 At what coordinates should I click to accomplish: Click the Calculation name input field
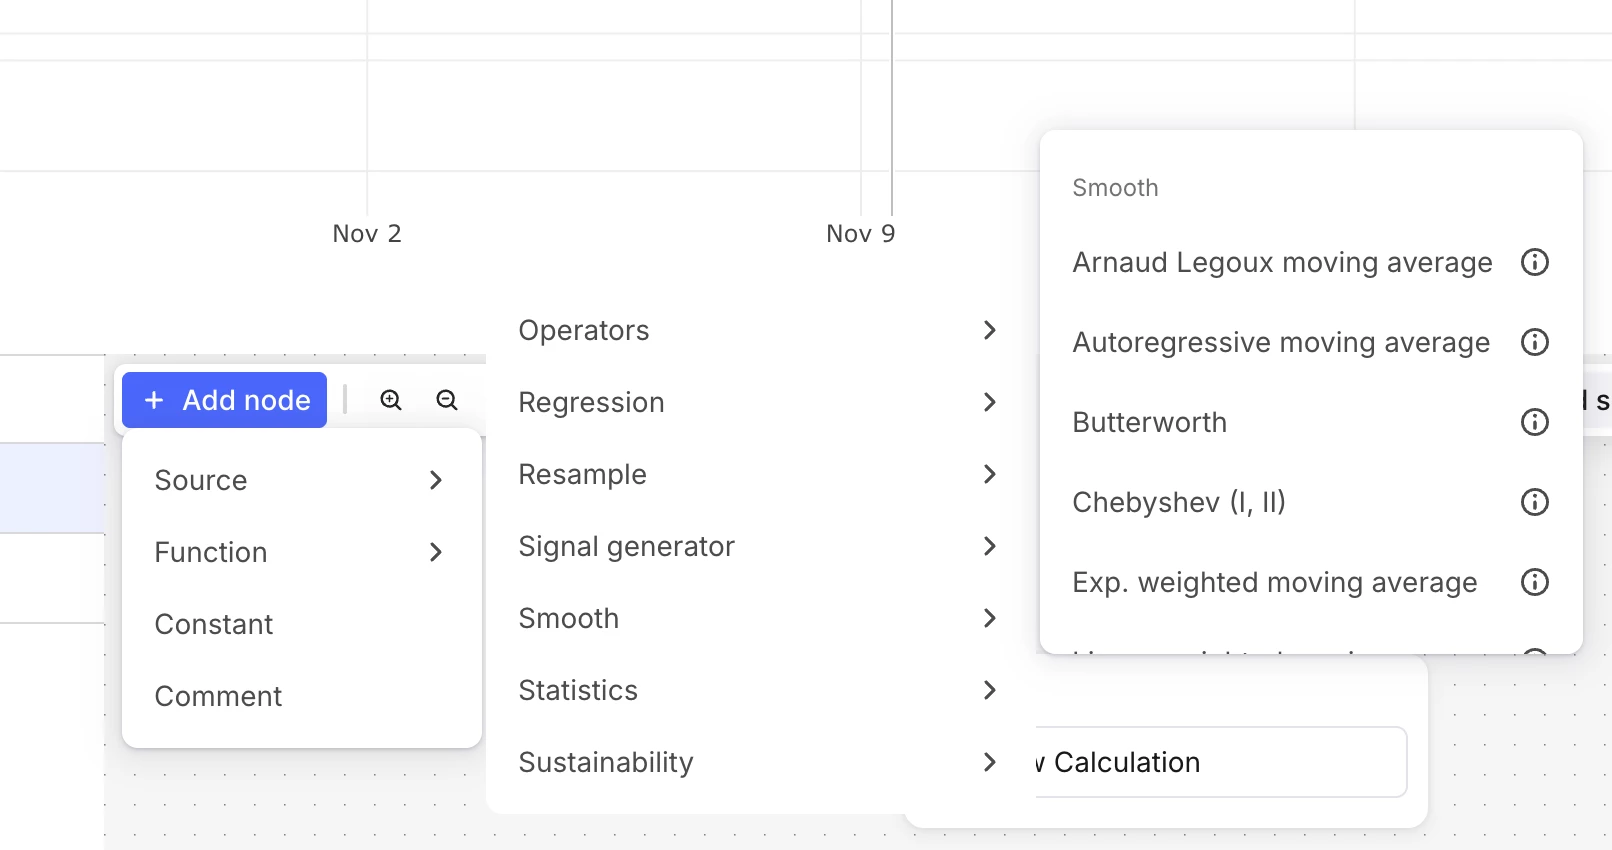click(x=1220, y=762)
